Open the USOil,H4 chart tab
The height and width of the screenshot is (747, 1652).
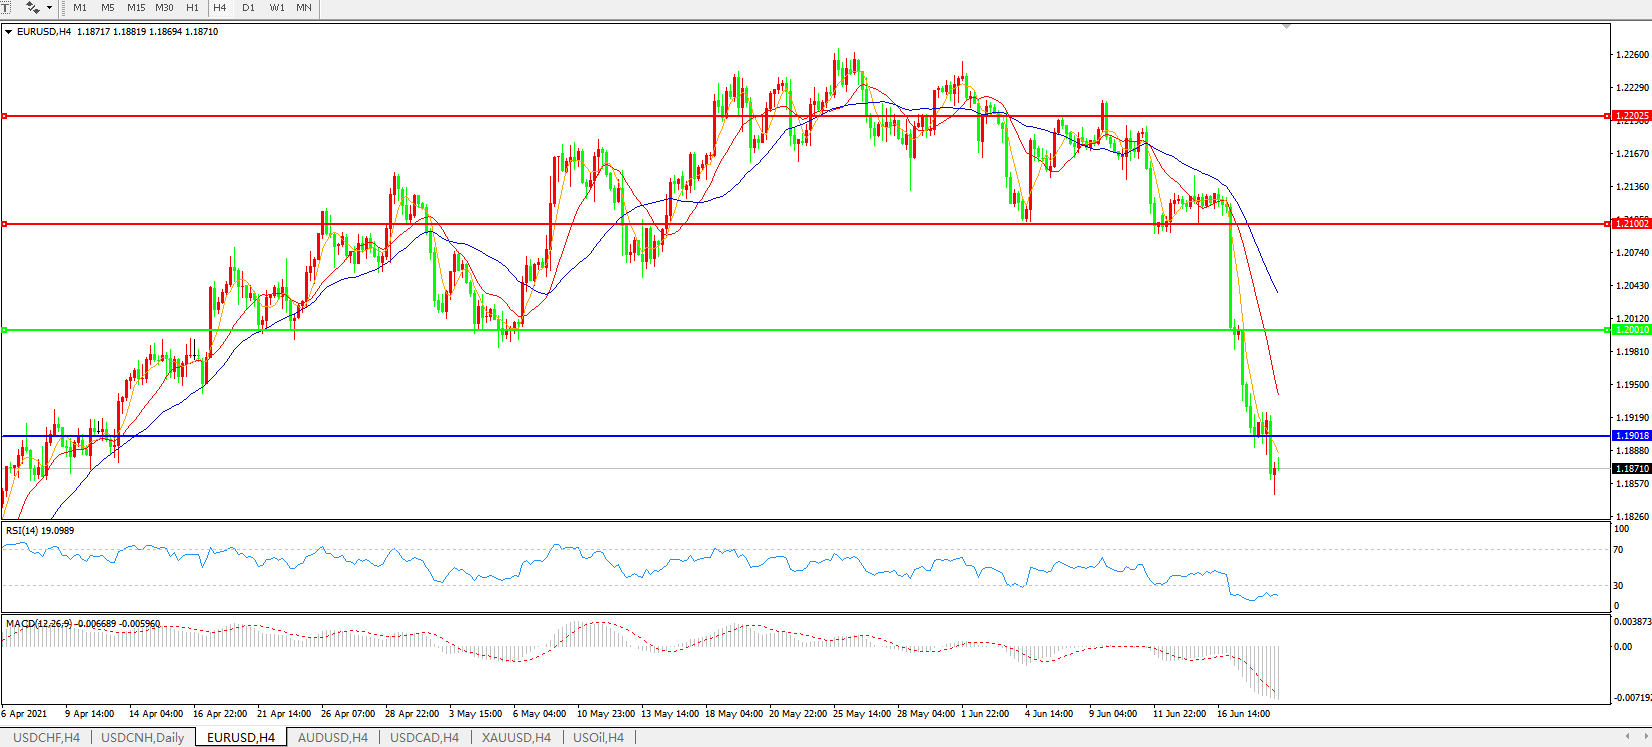598,738
